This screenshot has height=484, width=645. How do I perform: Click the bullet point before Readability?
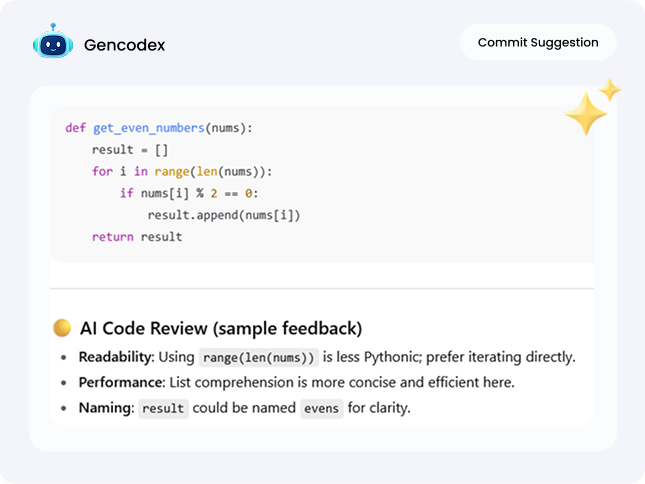click(64, 357)
